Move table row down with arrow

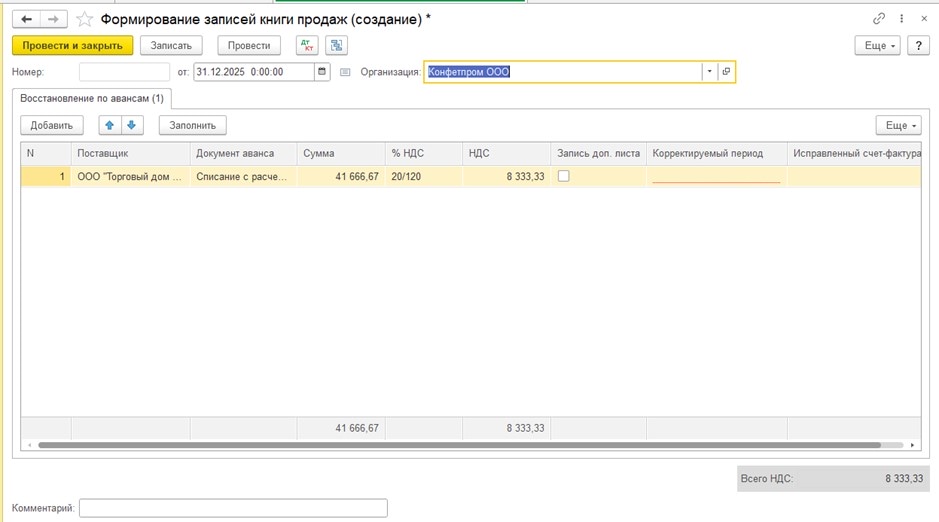[x=132, y=125]
